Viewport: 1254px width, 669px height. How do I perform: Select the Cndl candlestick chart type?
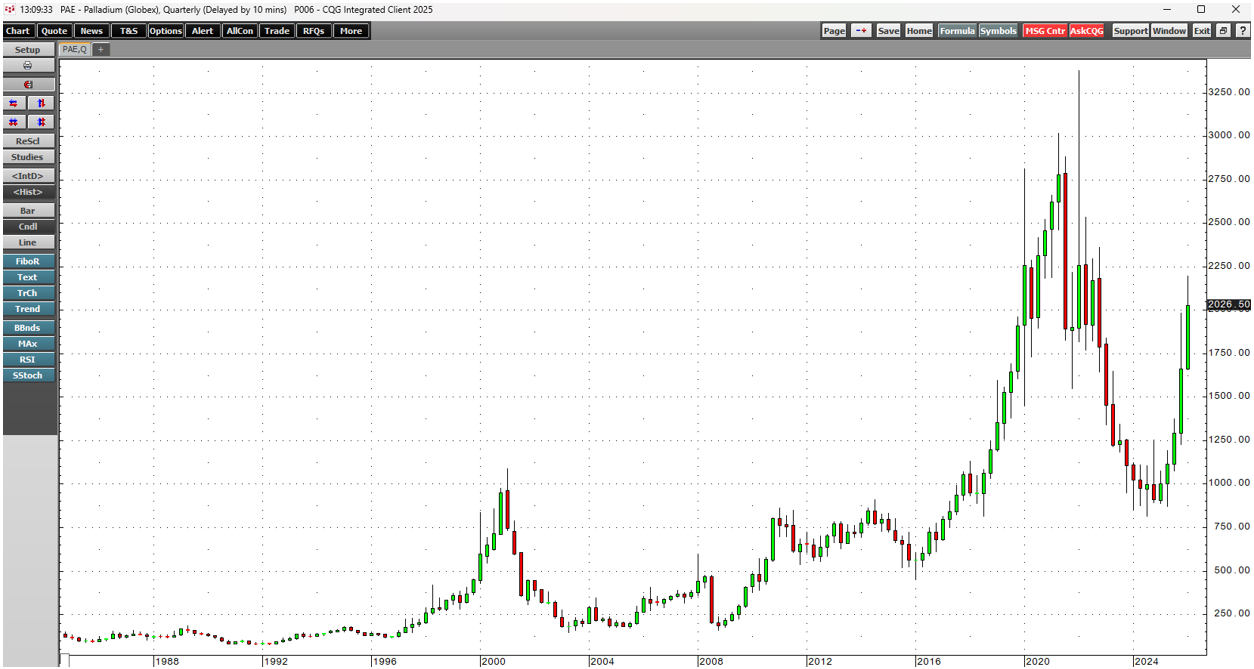[28, 227]
